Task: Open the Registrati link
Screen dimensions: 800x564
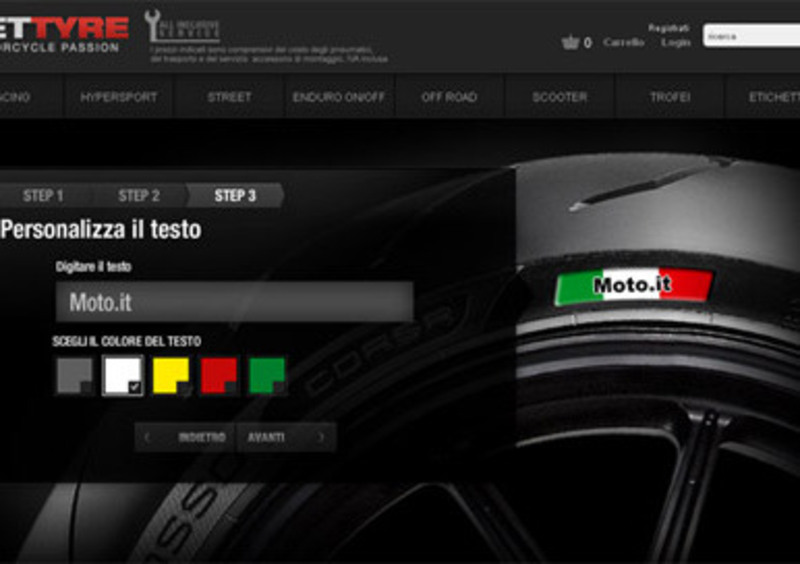Action: pos(669,28)
